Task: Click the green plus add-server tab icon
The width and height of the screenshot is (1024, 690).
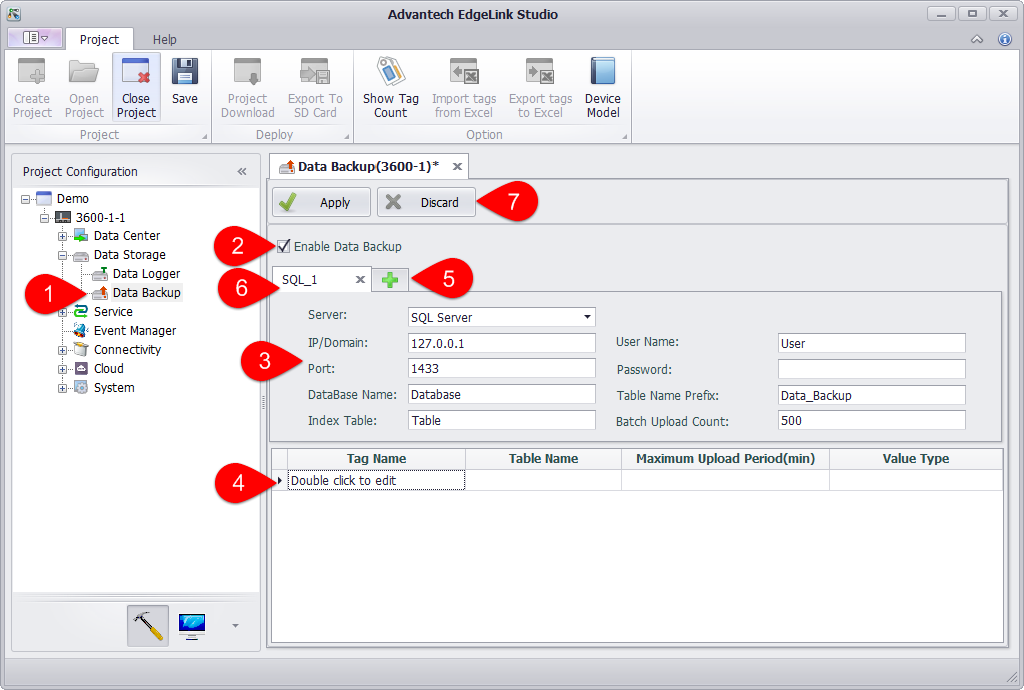Action: pos(389,280)
